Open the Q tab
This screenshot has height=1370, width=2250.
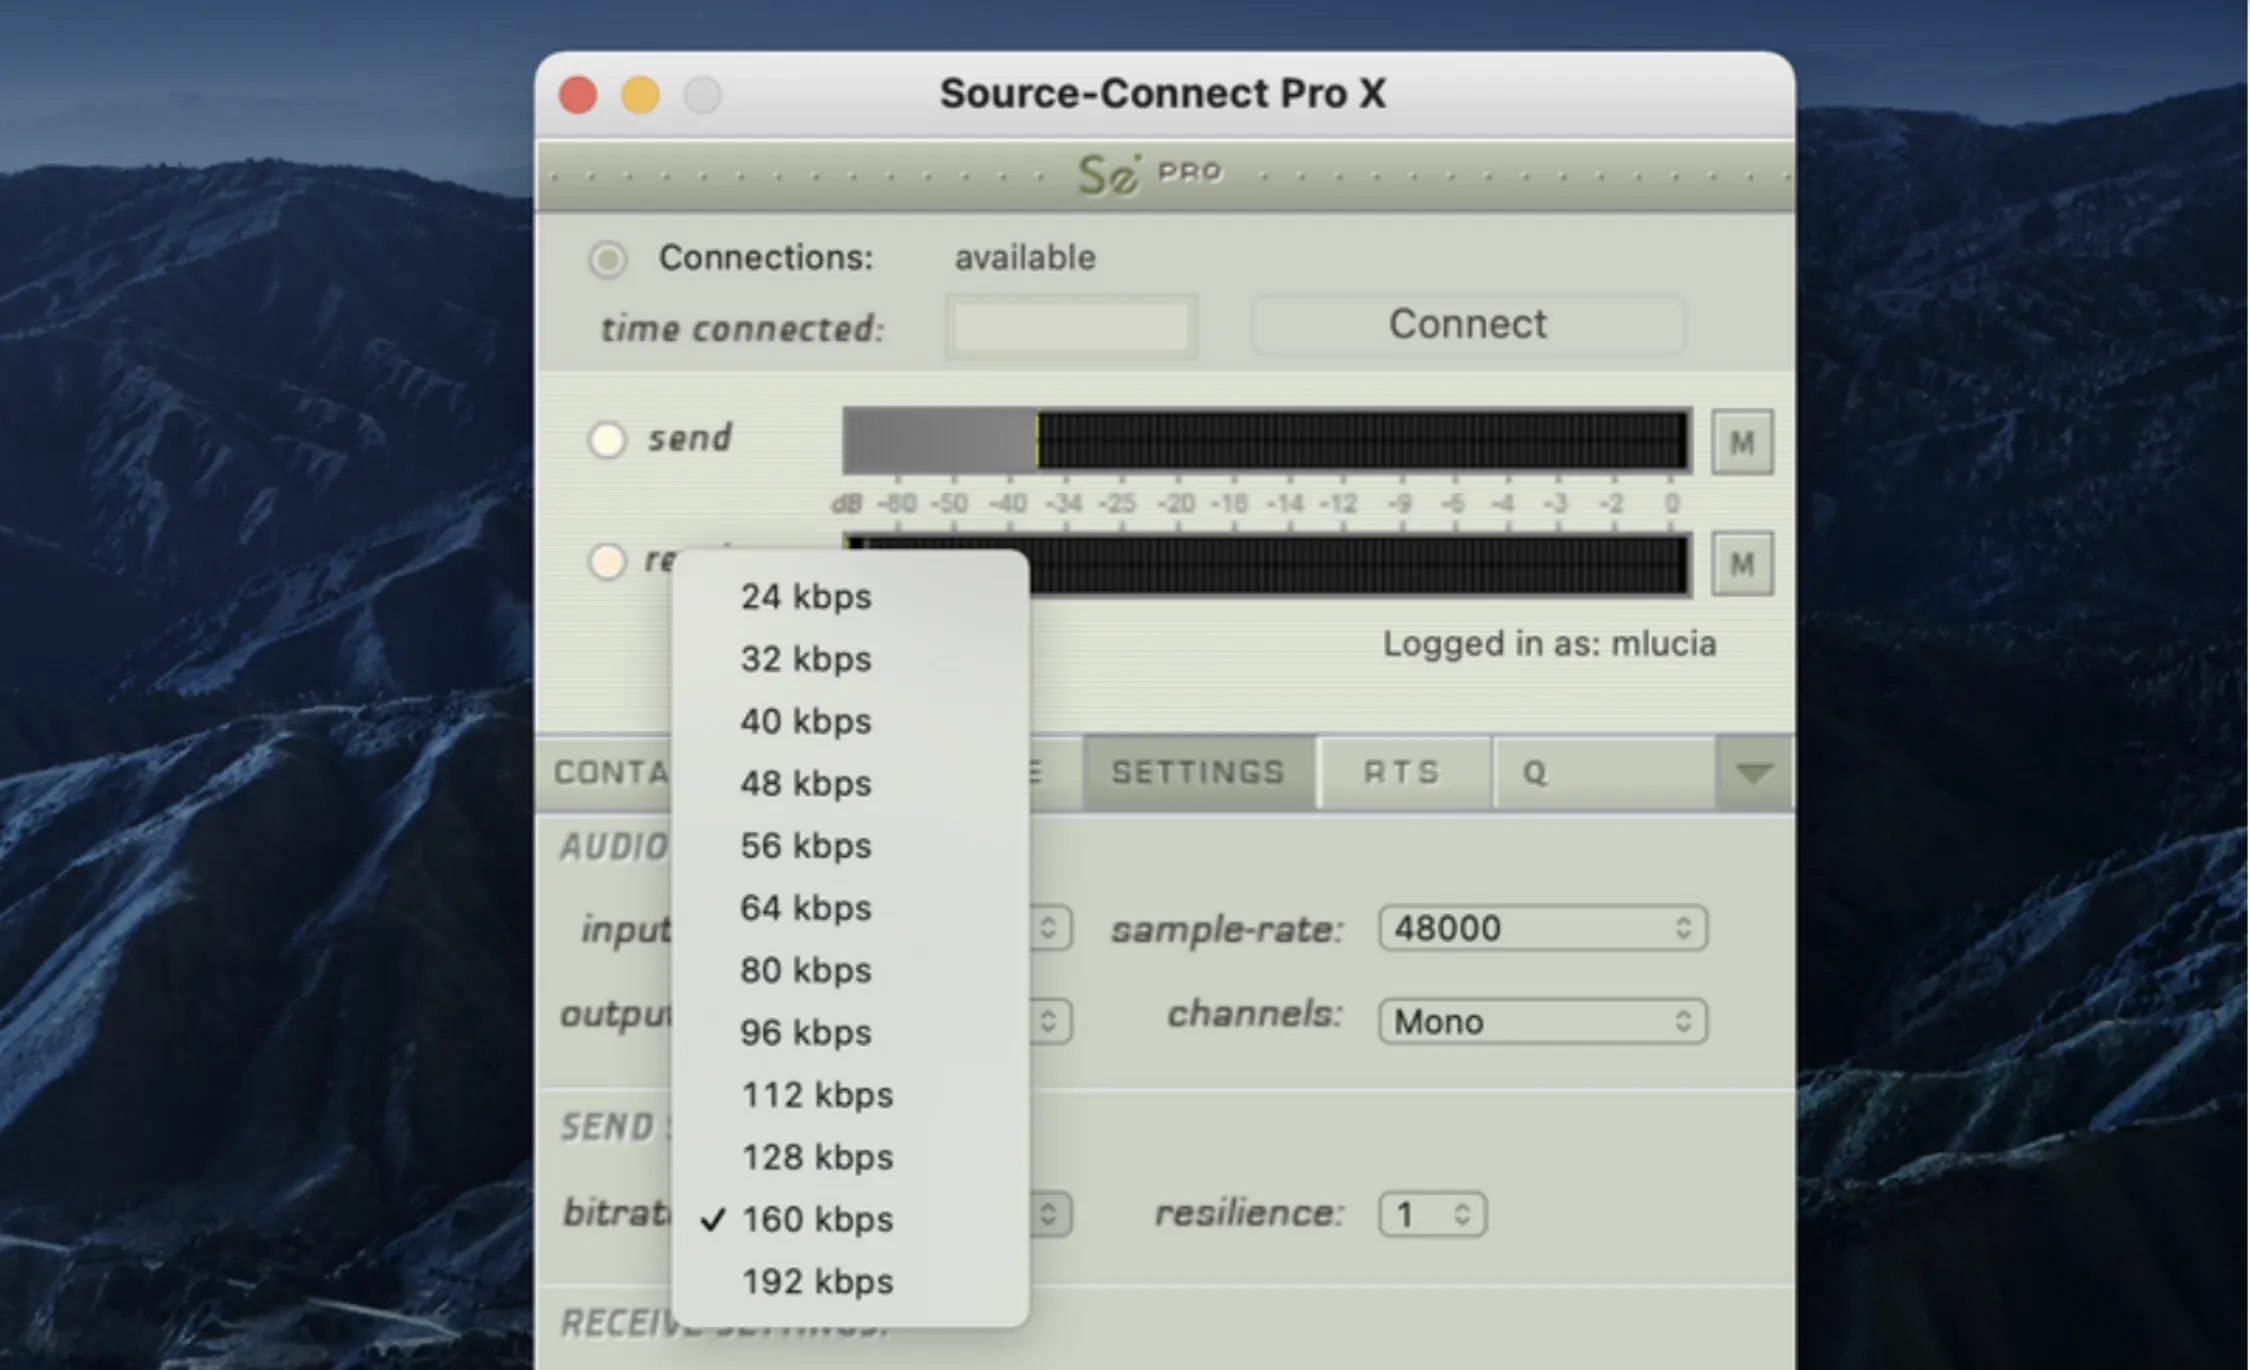pos(1604,773)
